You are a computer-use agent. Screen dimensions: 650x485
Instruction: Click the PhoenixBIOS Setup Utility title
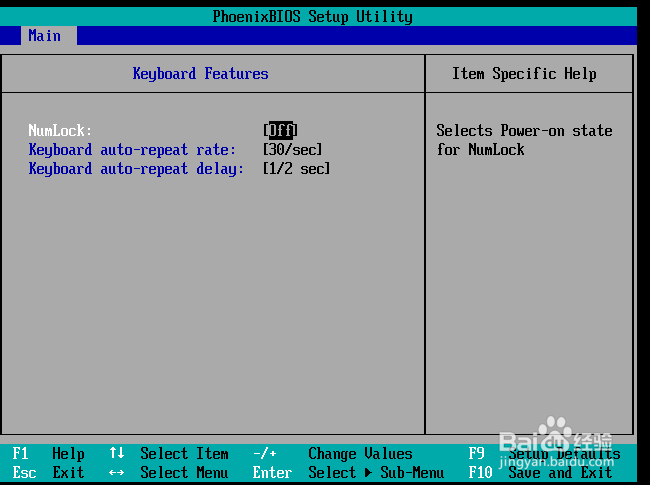(313, 17)
